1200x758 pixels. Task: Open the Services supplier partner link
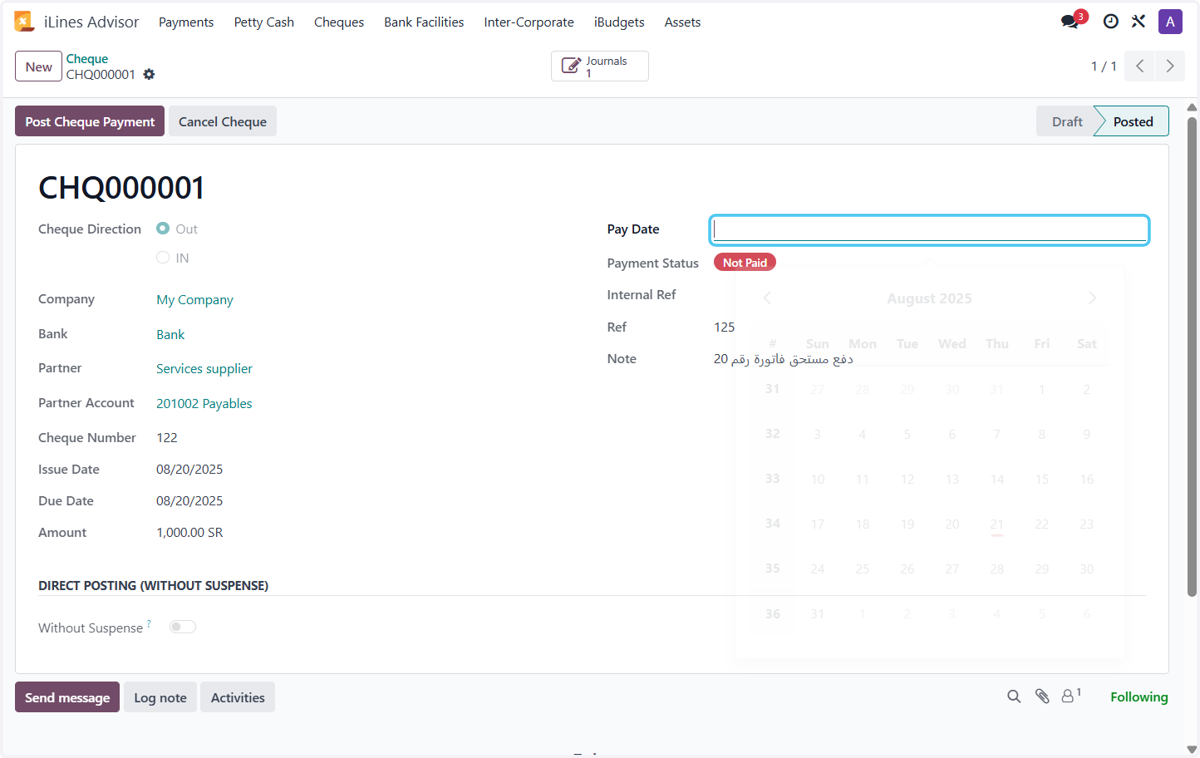(204, 369)
